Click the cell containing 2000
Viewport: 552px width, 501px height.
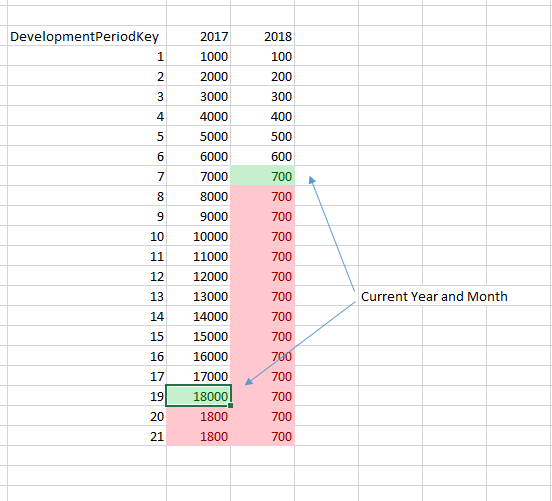pos(199,76)
